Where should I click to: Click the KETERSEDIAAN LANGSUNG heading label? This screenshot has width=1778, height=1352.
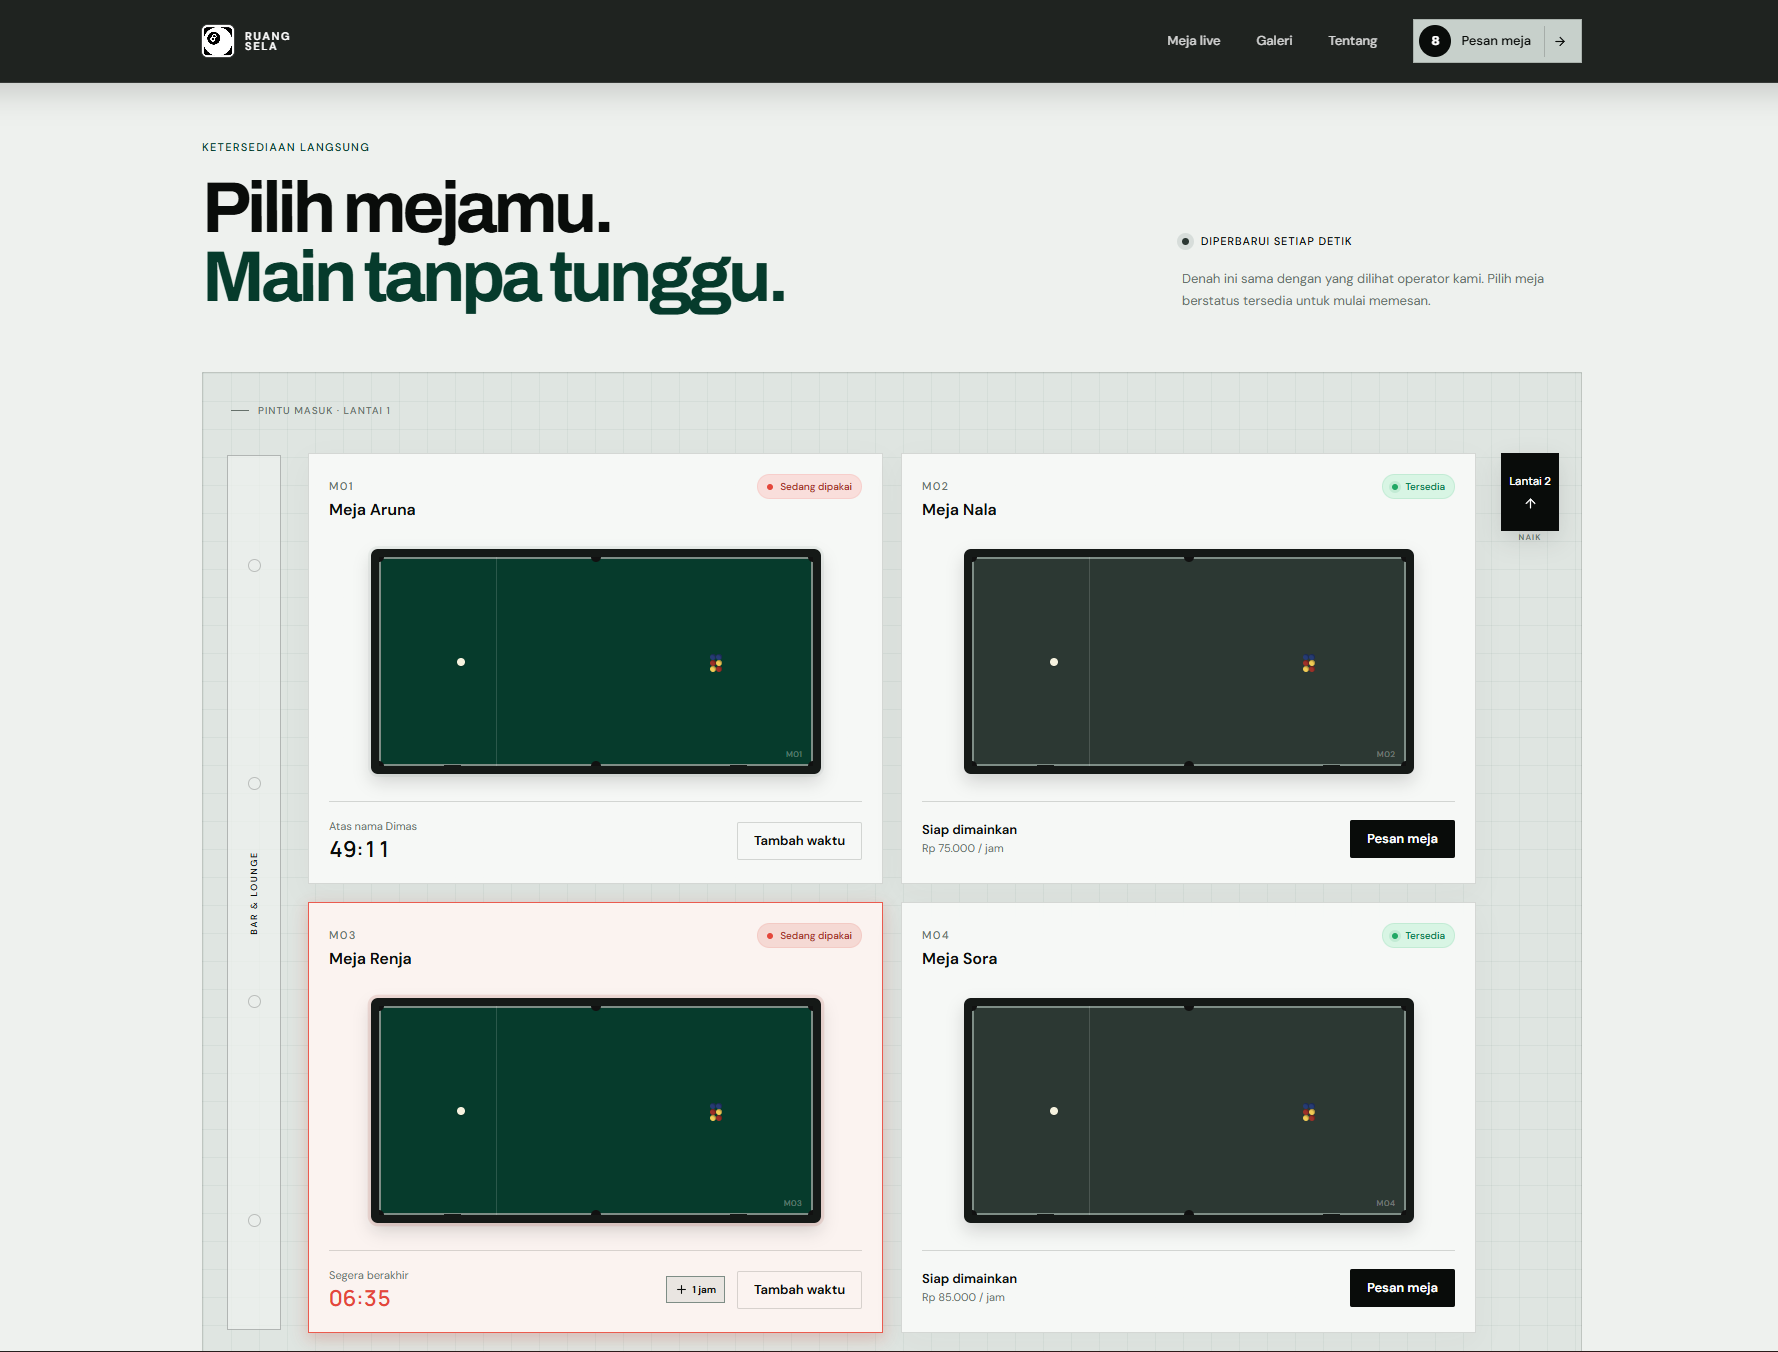286,148
